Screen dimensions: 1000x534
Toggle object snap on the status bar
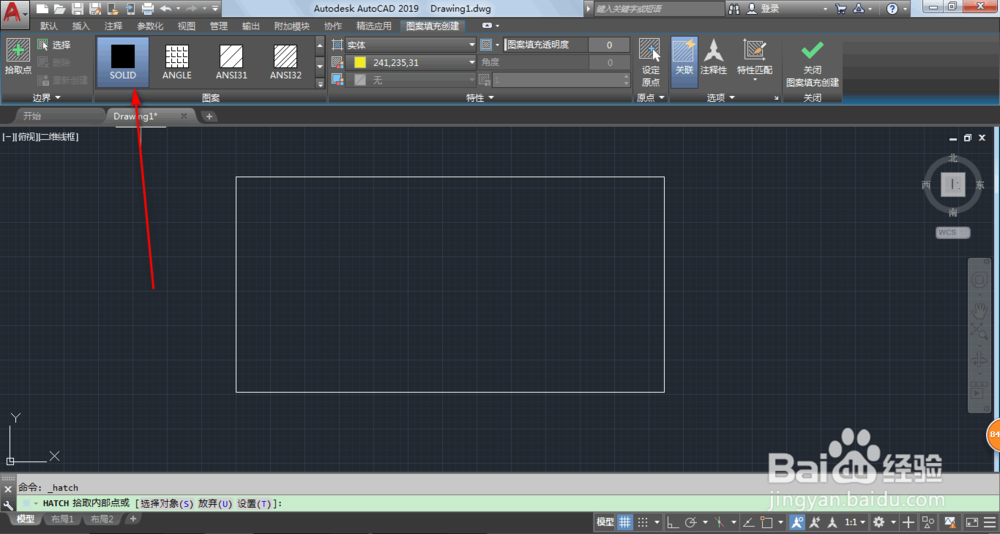point(767,522)
